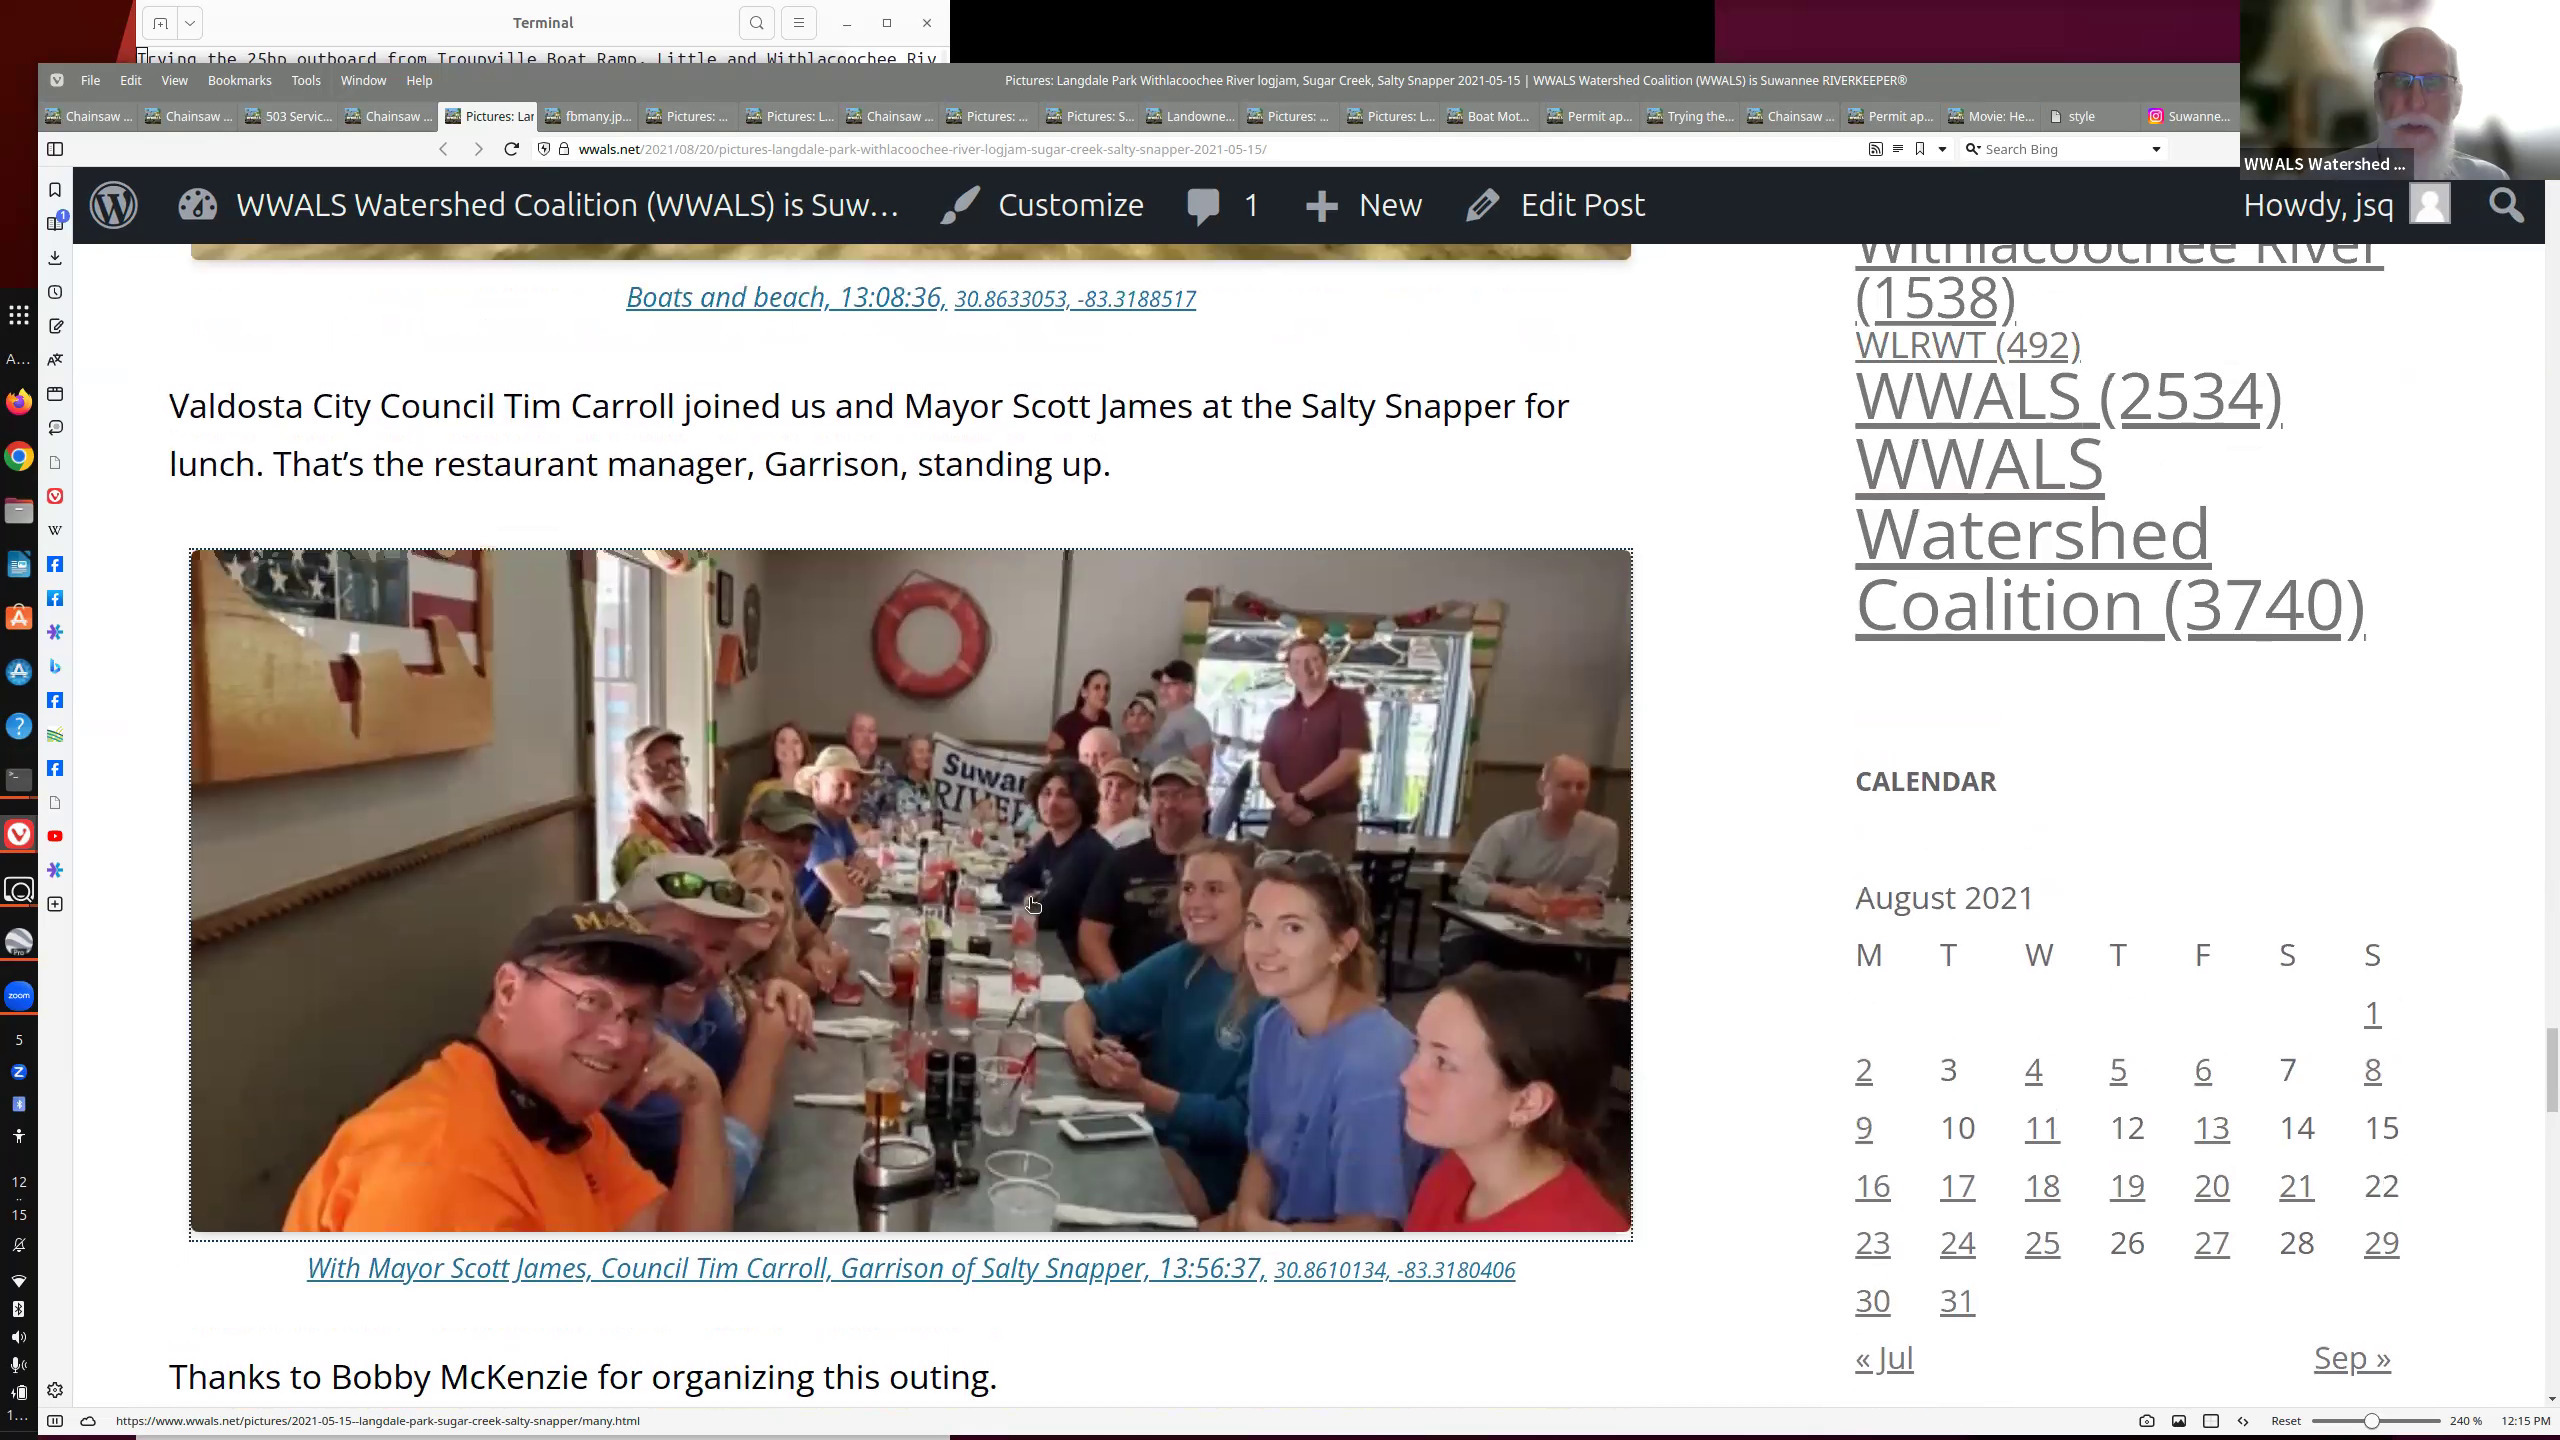This screenshot has width=2560, height=1440.
Task: Open the View menu
Action: click(x=174, y=80)
